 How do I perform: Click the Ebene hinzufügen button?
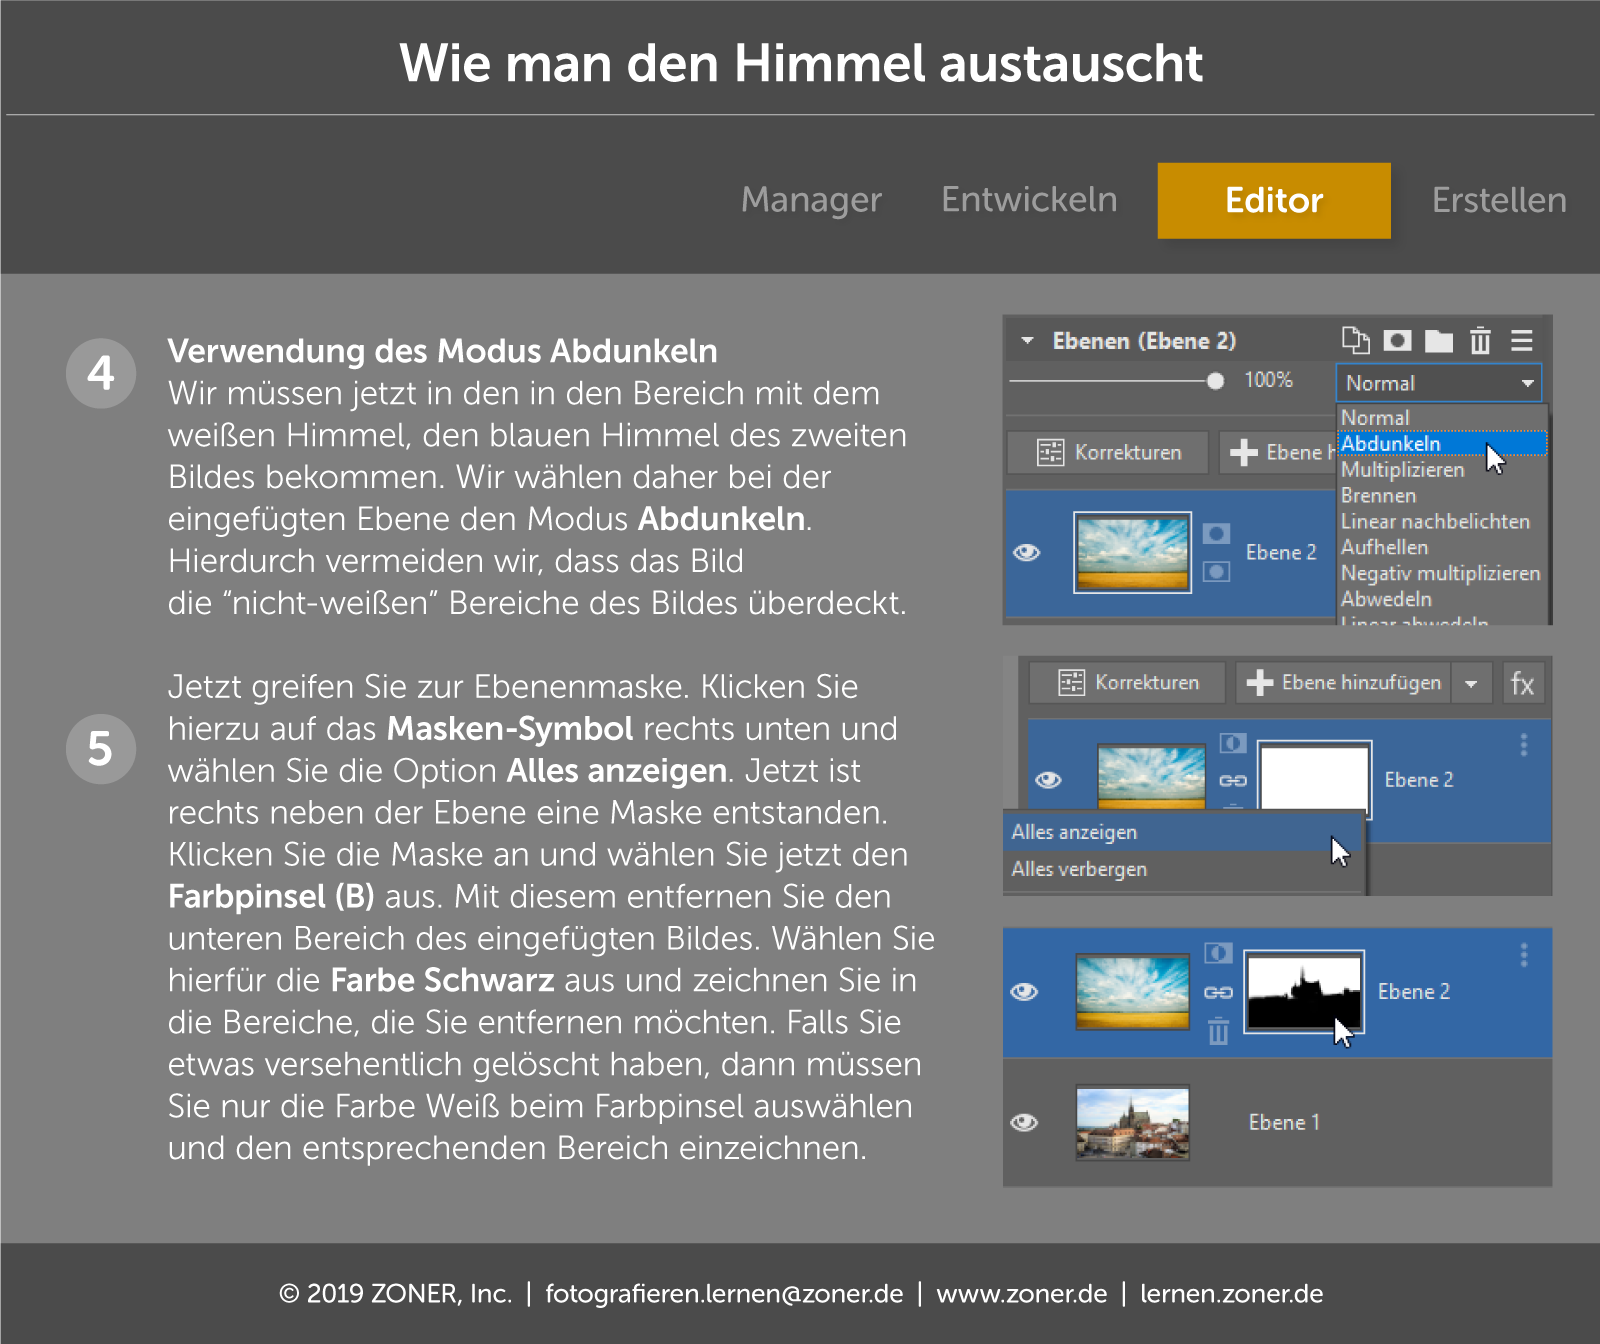pyautogui.click(x=1342, y=683)
